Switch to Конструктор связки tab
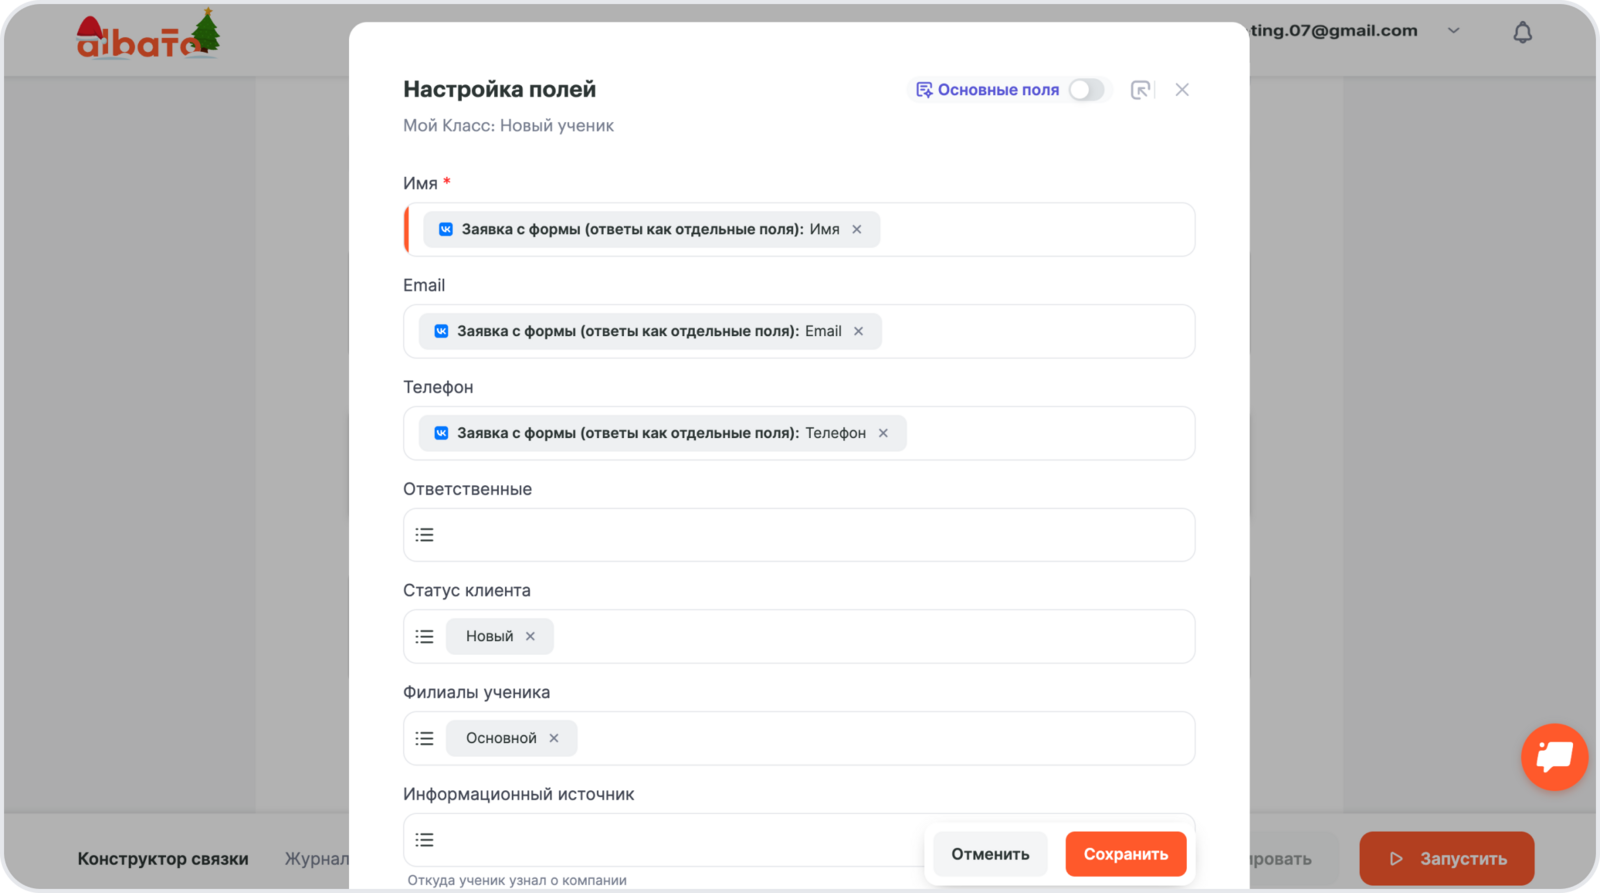 pos(163,859)
